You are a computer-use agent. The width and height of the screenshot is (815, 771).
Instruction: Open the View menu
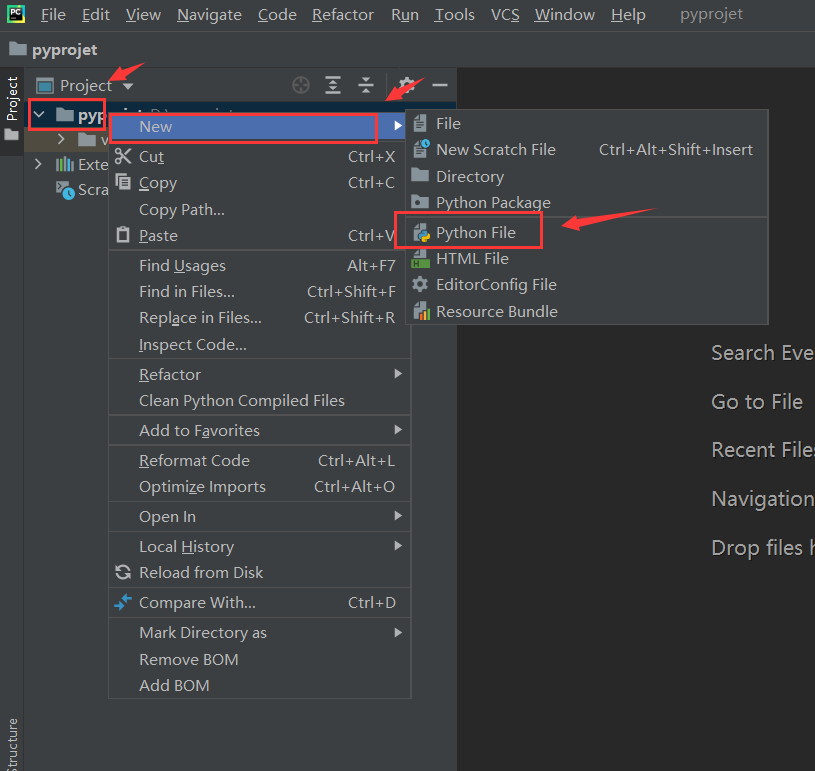click(x=143, y=15)
